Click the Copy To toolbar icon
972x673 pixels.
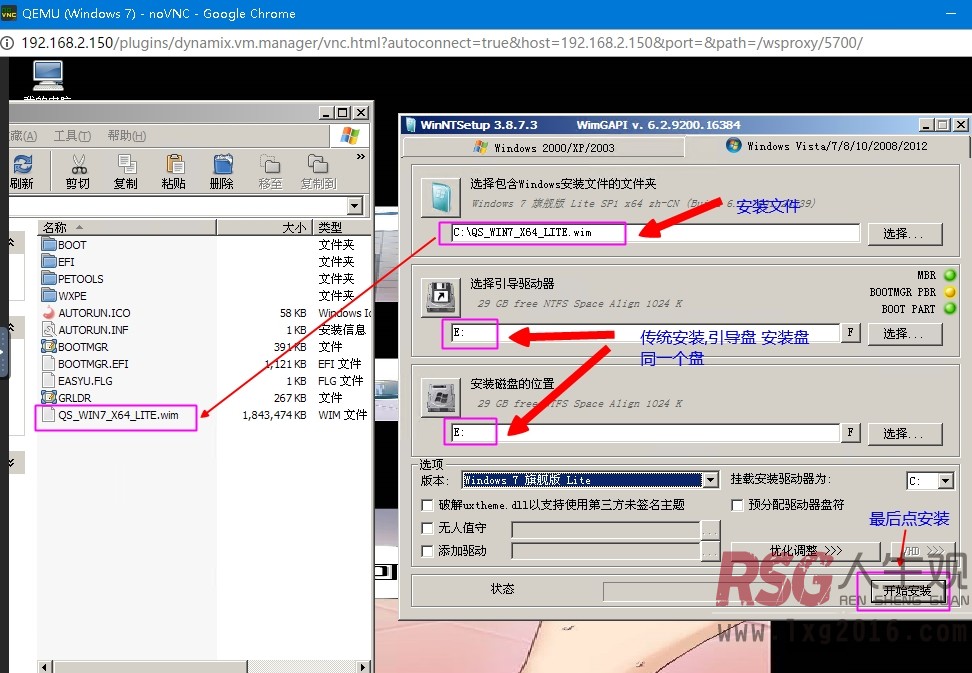(x=318, y=172)
